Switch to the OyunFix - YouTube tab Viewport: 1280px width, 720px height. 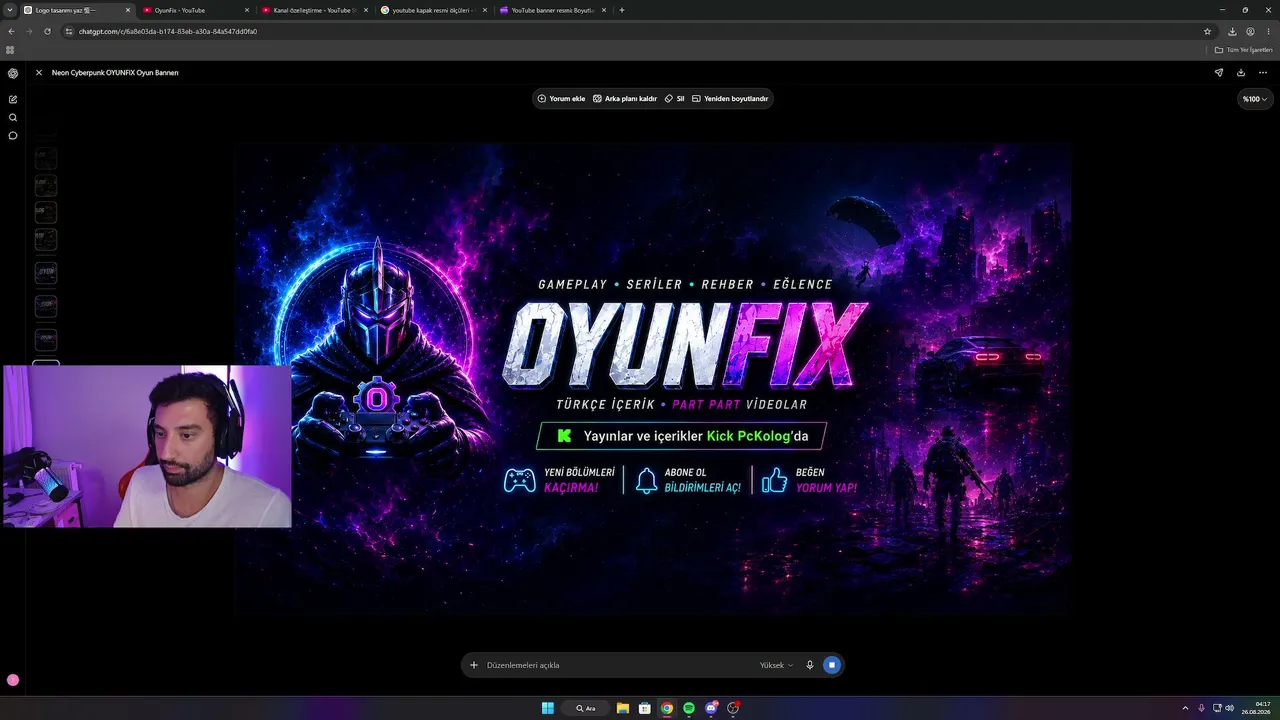196,10
